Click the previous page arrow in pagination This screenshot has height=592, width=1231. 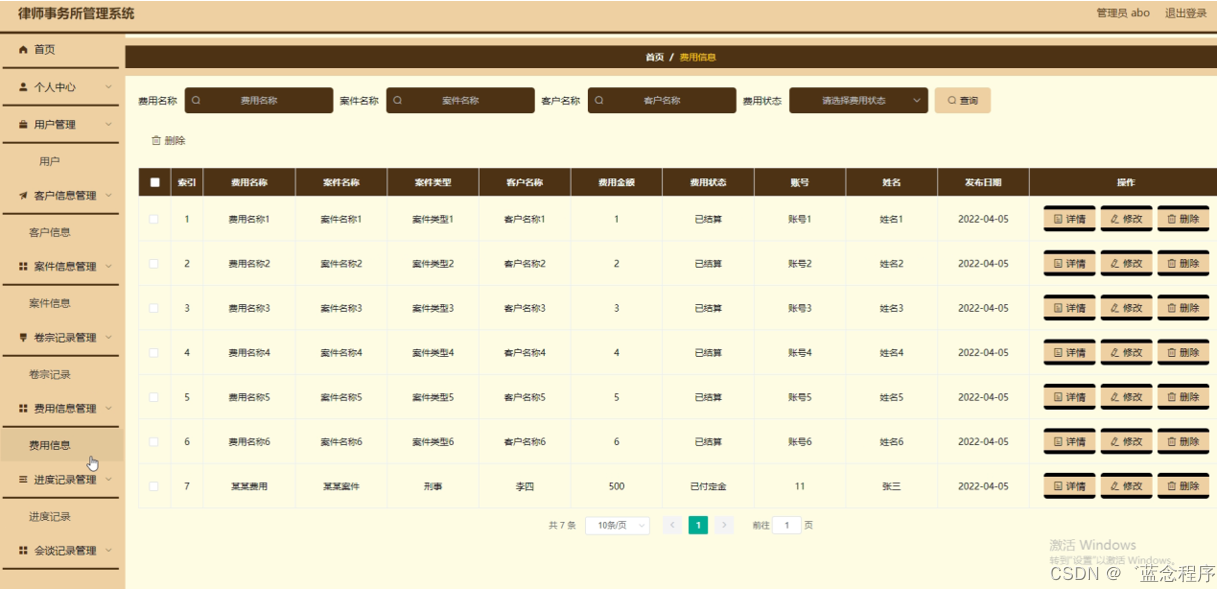click(673, 526)
